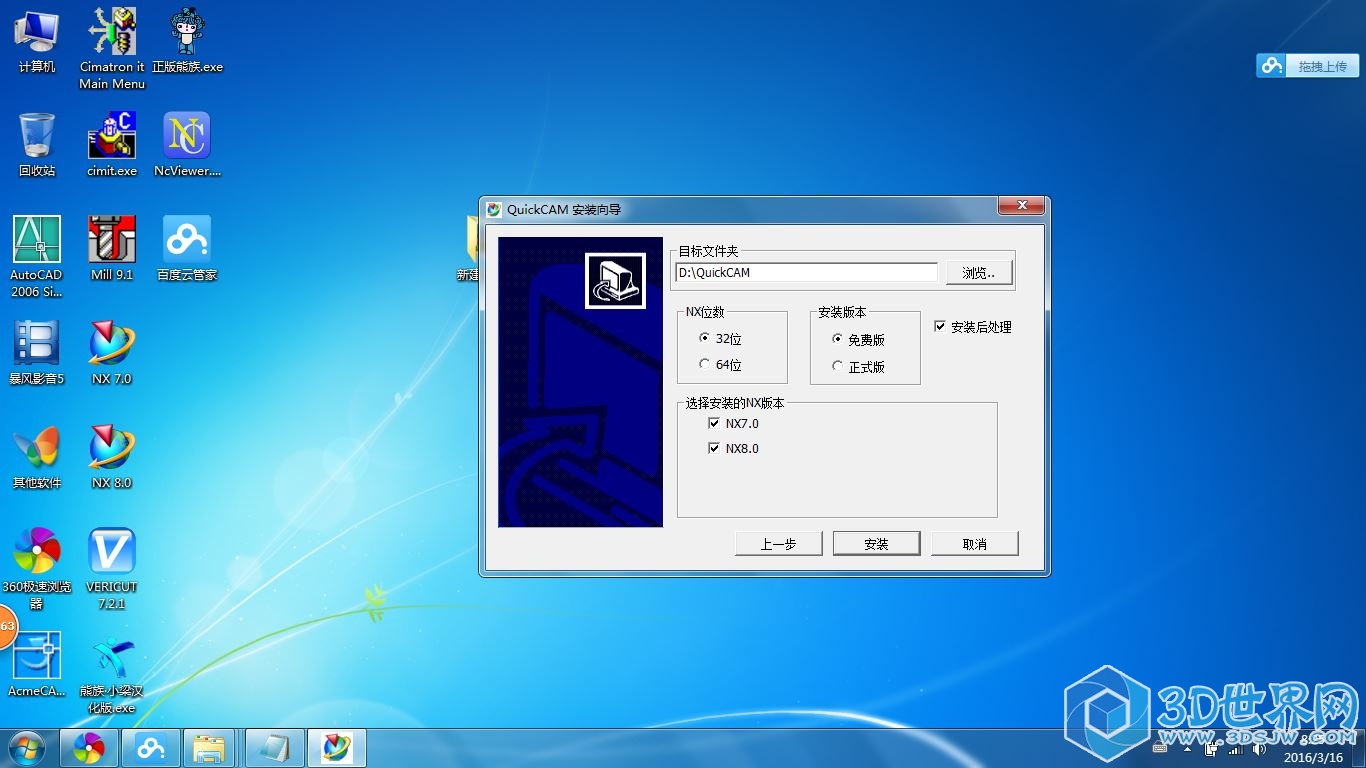
Task: Select the cimit.exe desktop icon
Action: point(112,144)
